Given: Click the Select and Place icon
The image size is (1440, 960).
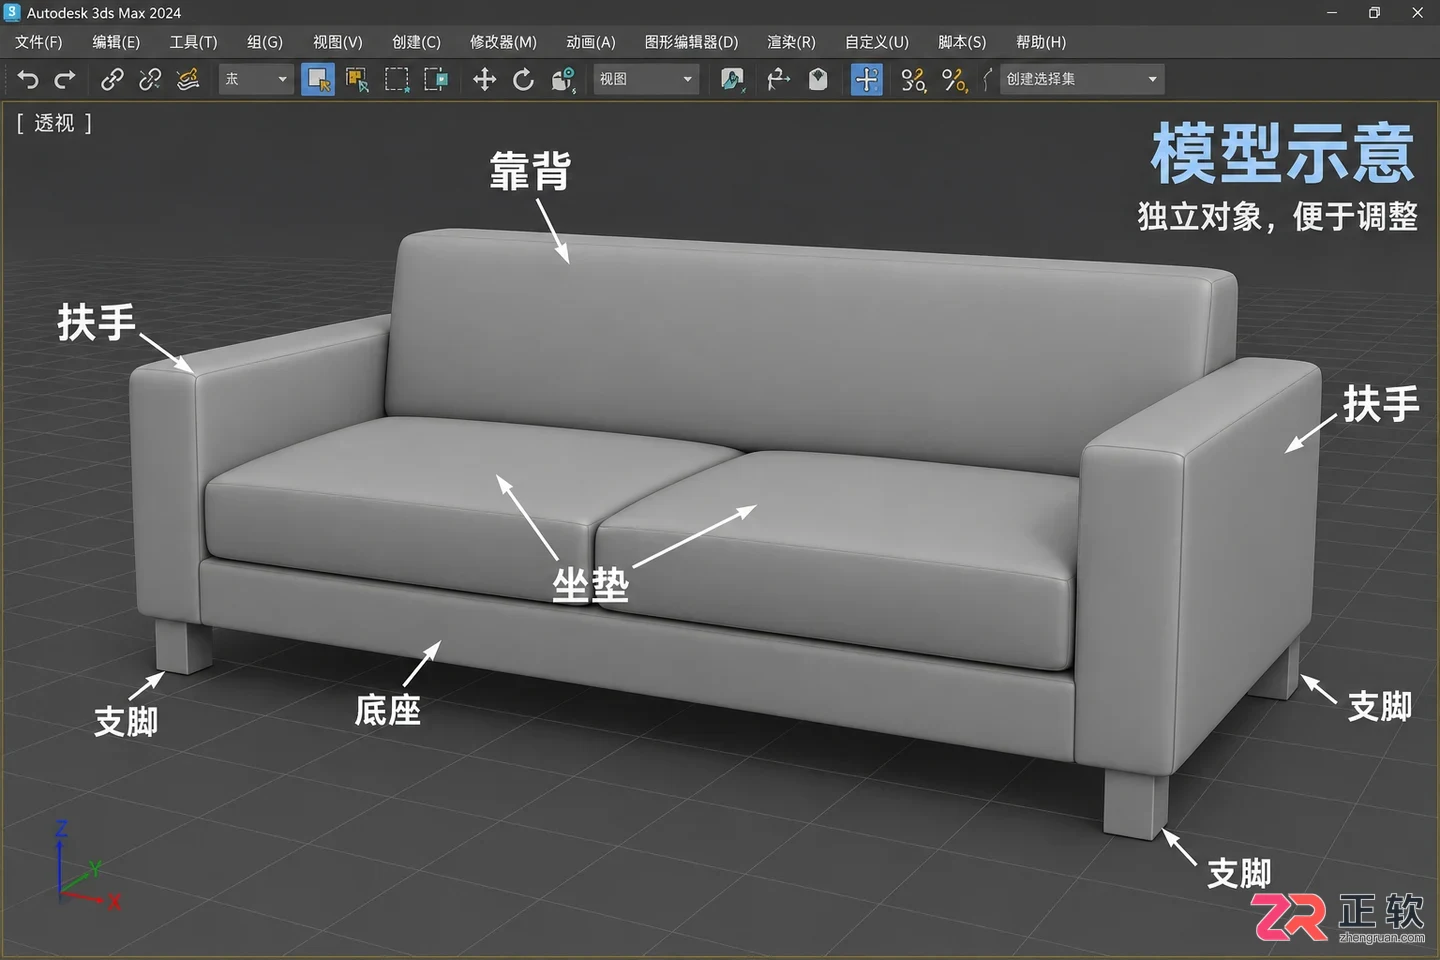Looking at the screenshot, I should click(x=732, y=80).
